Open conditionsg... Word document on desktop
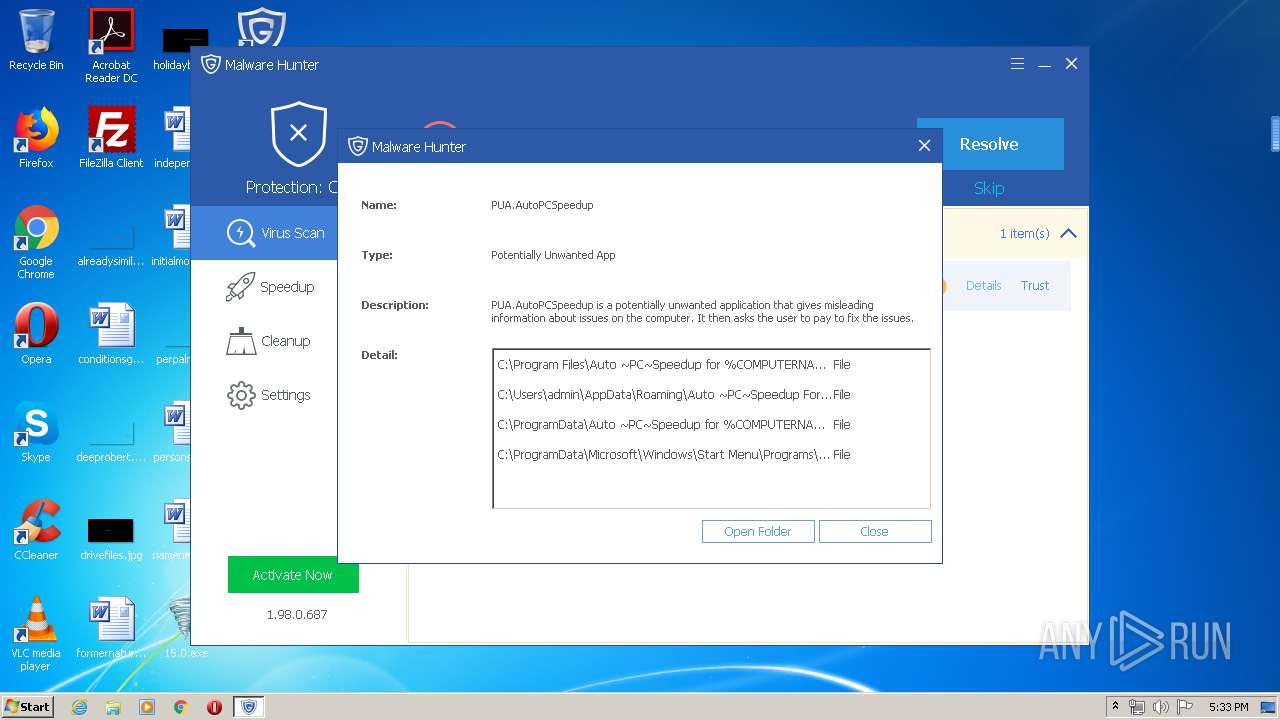This screenshot has height=720, width=1280. [x=111, y=334]
